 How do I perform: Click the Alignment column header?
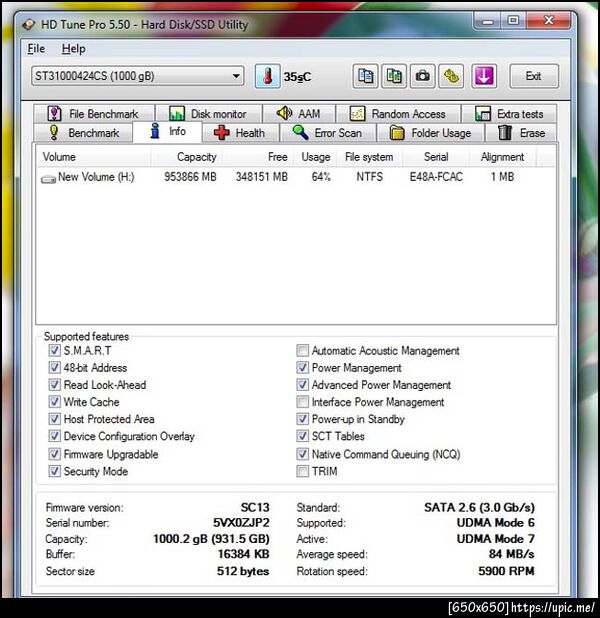(503, 157)
